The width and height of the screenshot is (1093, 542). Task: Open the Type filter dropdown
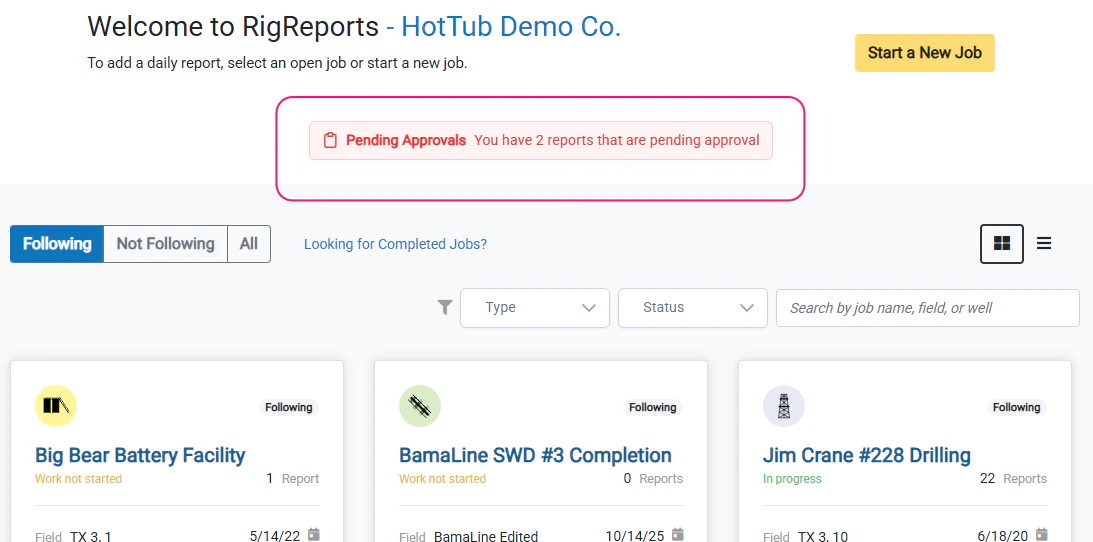pos(535,308)
